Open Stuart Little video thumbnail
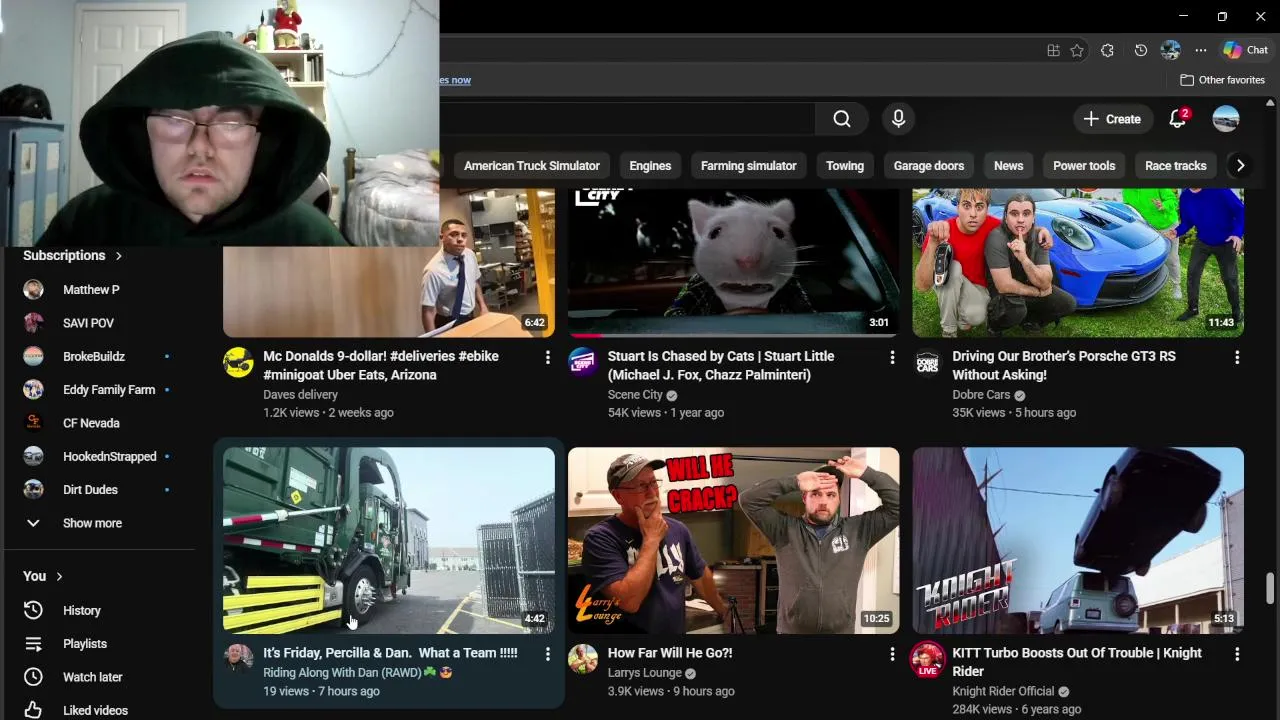The image size is (1280, 720). tap(733, 263)
